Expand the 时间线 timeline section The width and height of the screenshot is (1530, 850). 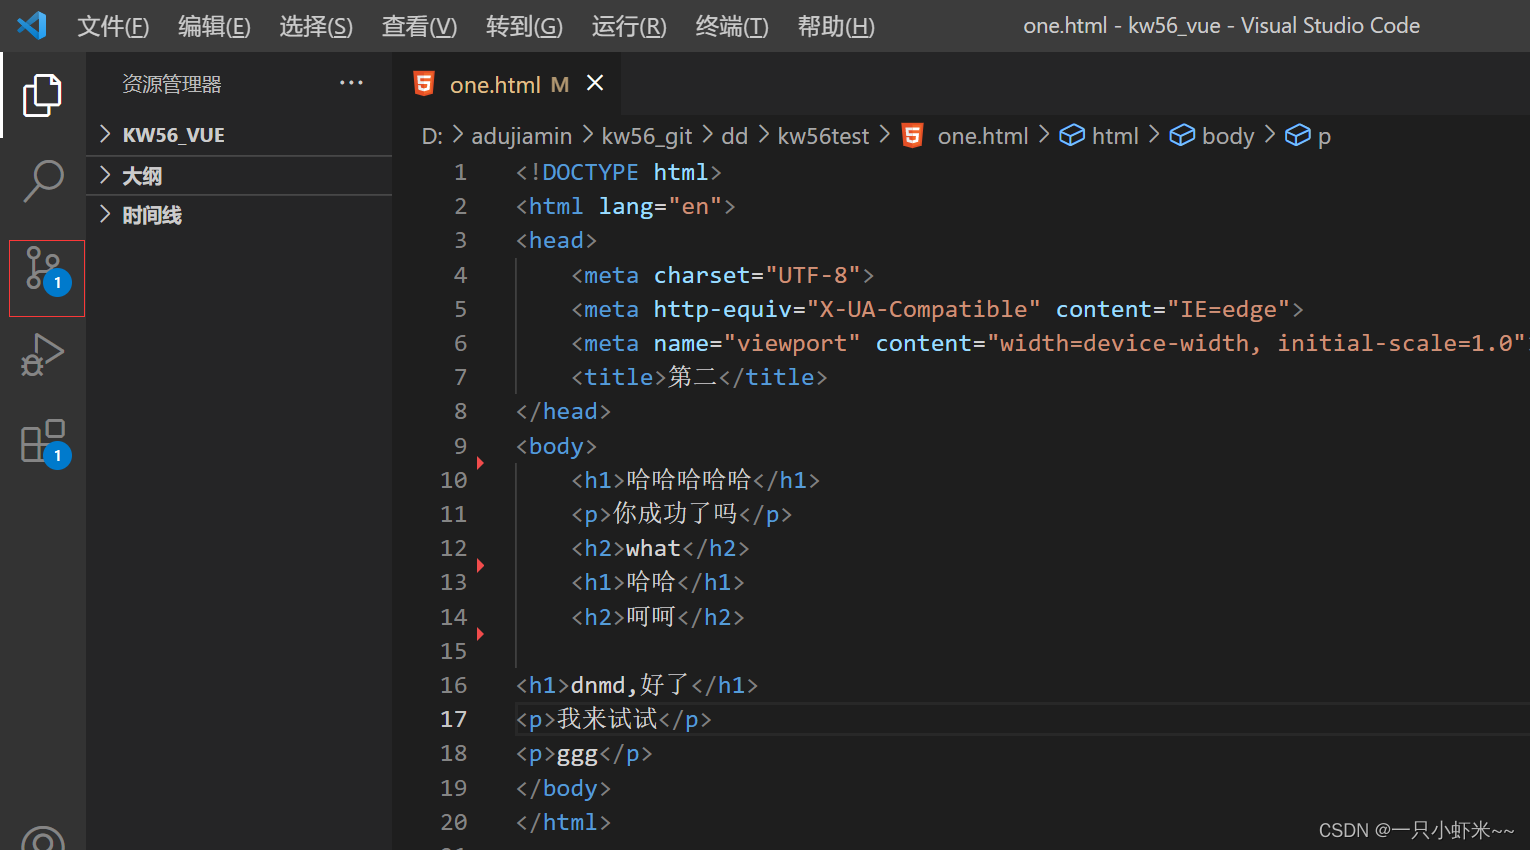tap(240, 215)
